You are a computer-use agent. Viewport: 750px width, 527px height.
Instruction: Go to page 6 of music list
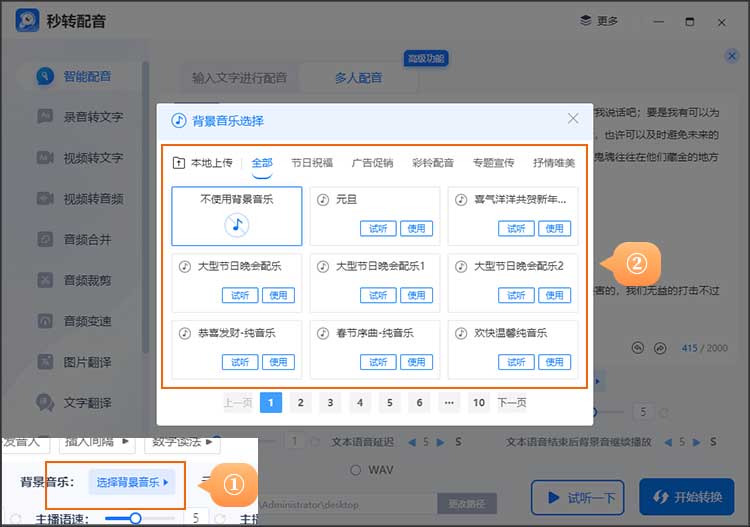pyautogui.click(x=419, y=403)
